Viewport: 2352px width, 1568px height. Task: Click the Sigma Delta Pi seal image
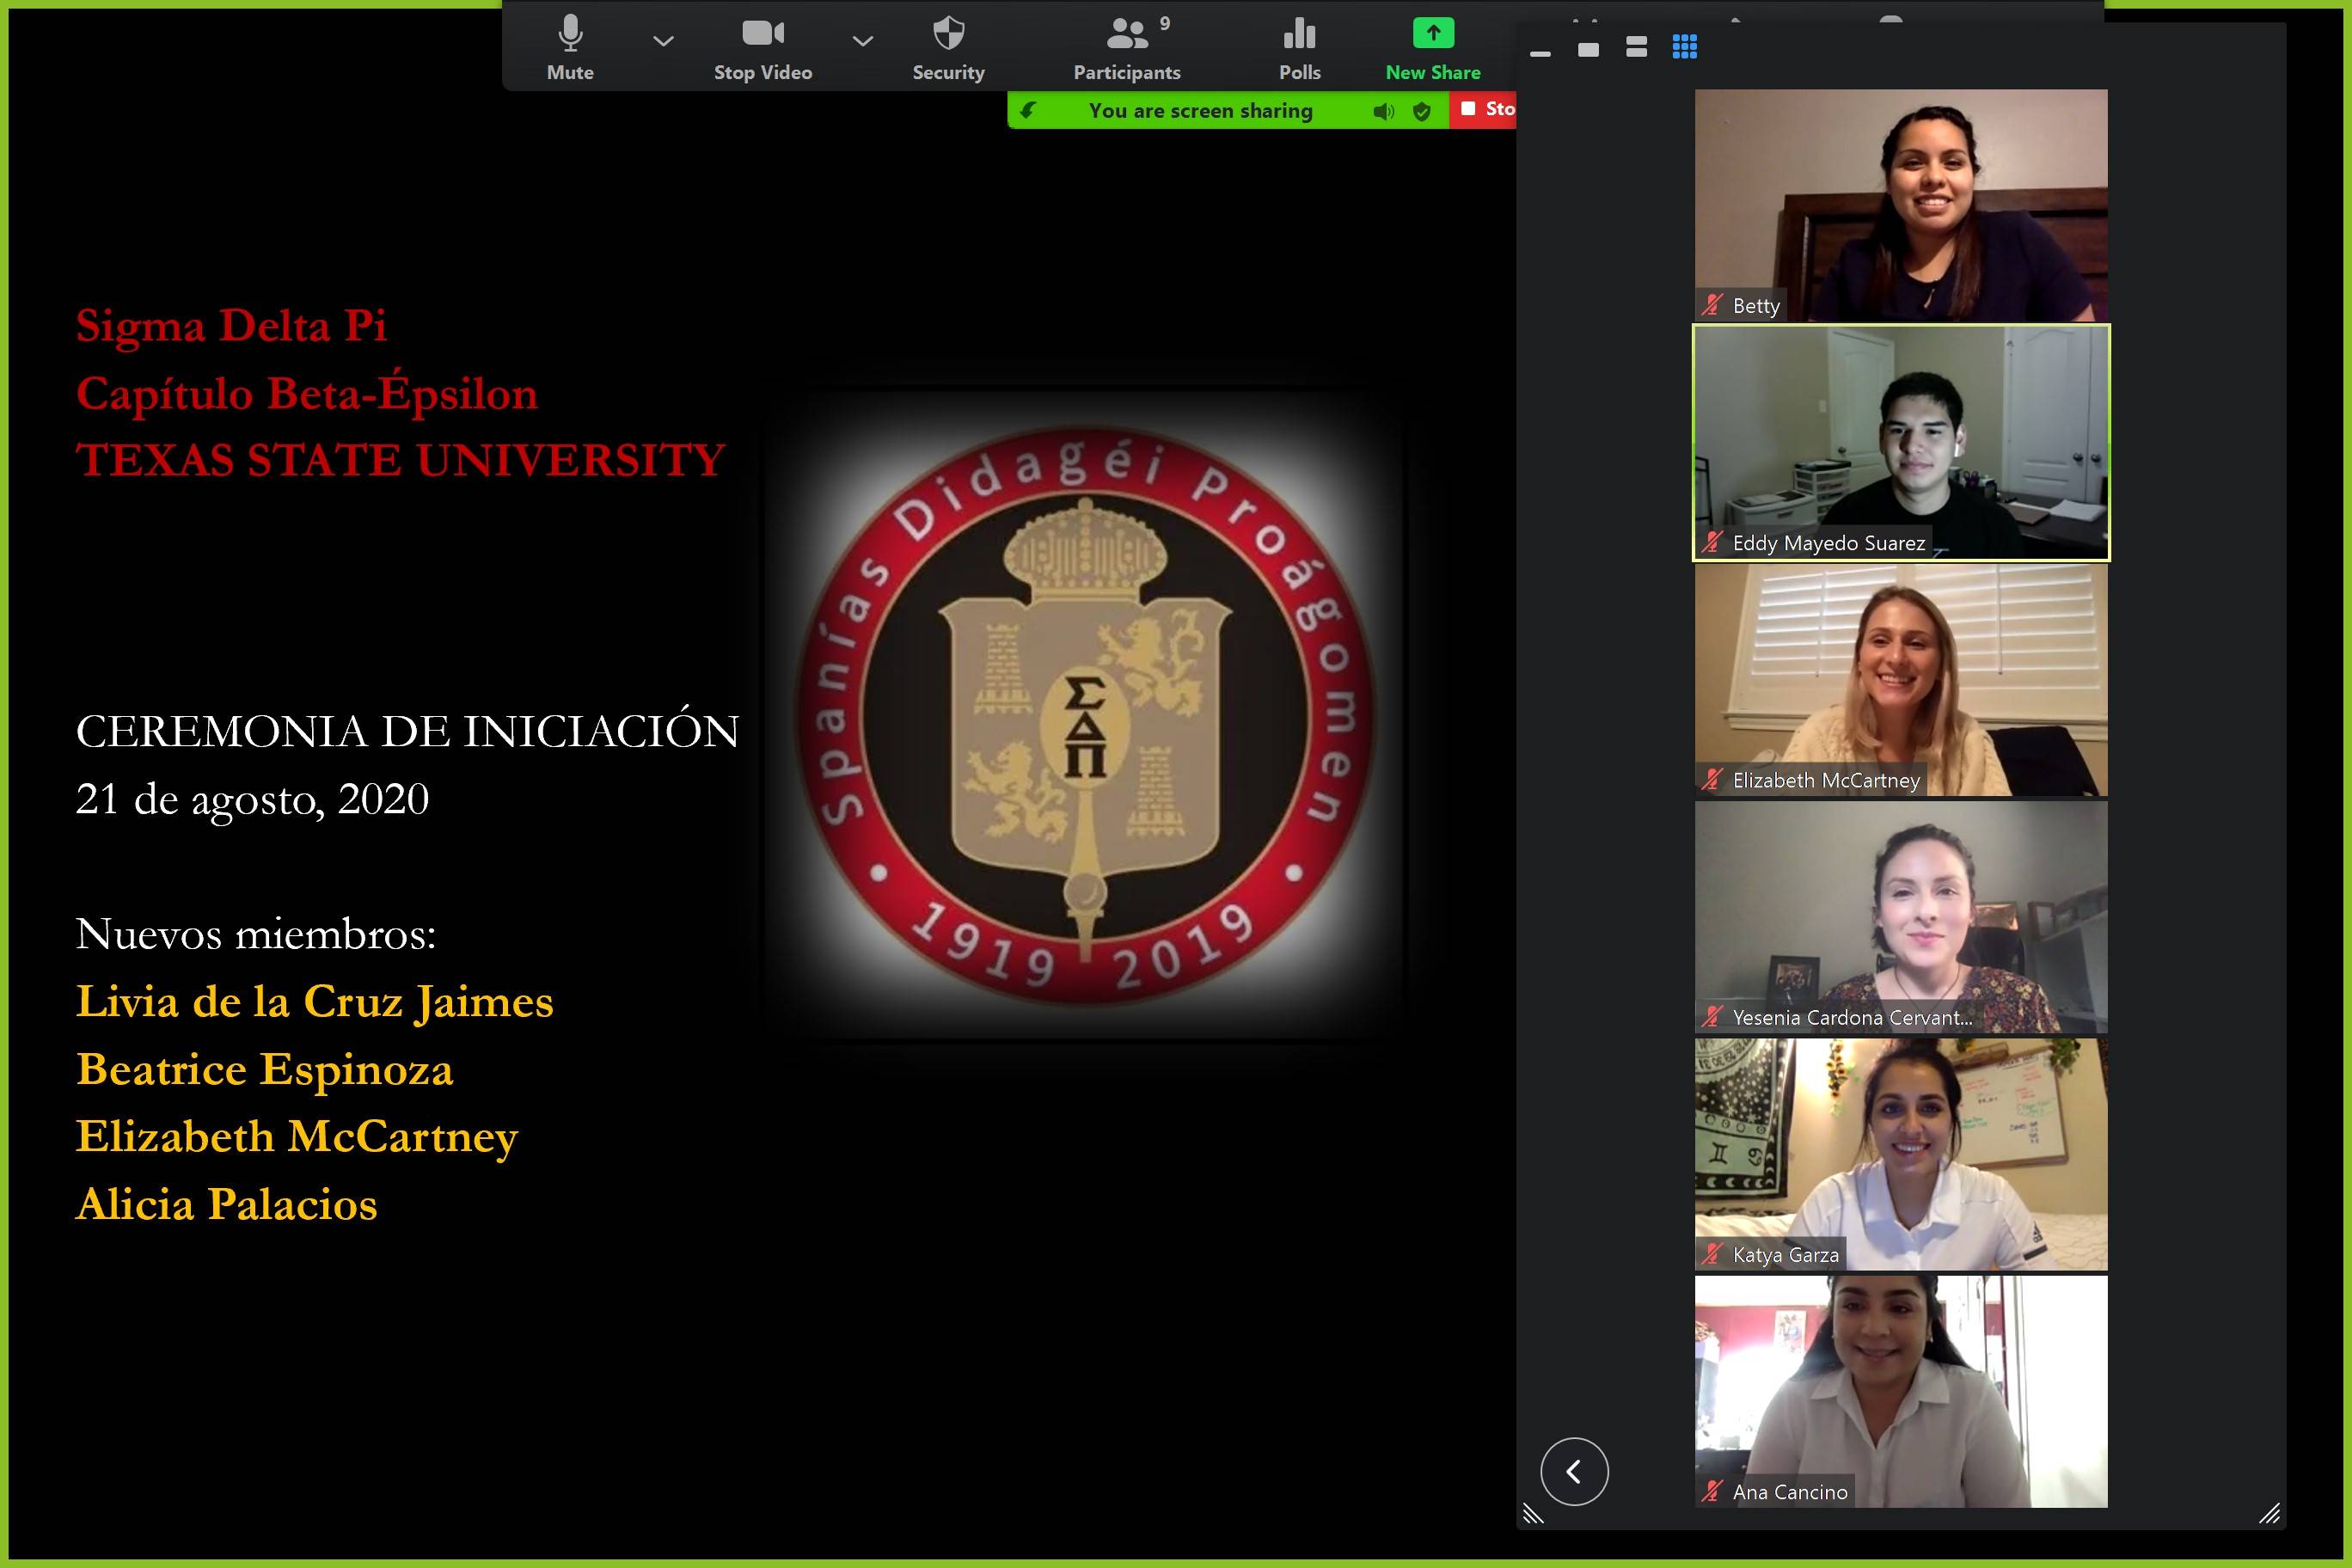[1085, 716]
